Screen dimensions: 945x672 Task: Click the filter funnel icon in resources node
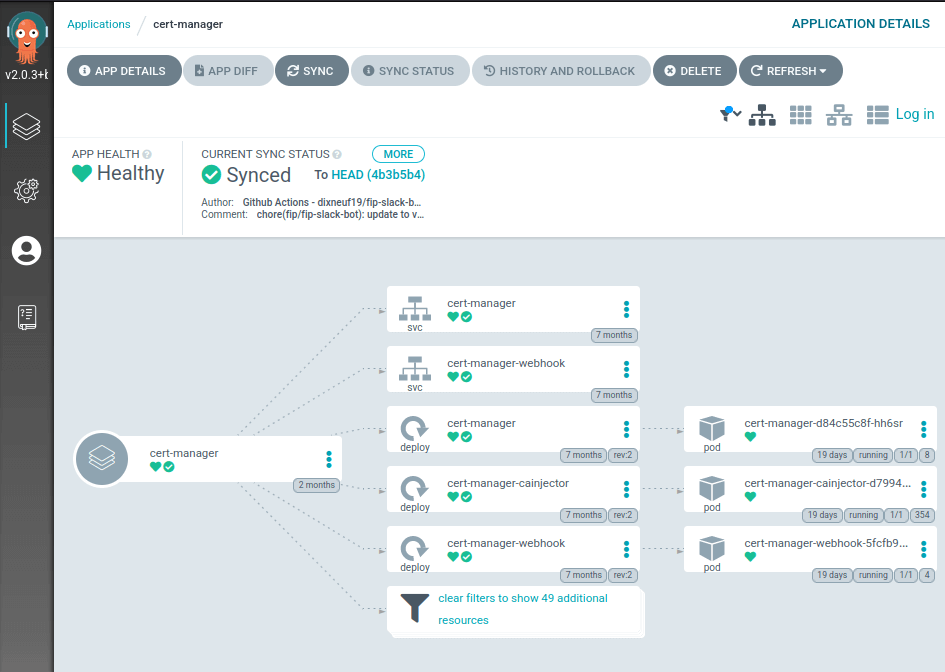pos(415,608)
